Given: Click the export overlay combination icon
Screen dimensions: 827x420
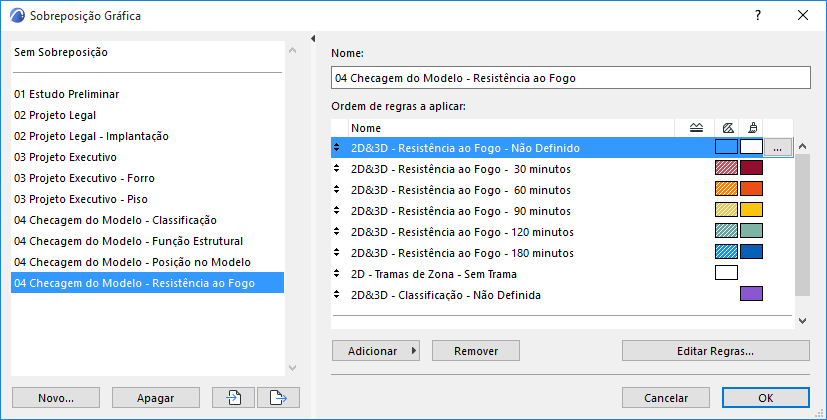Looking at the screenshot, I should click(278, 397).
